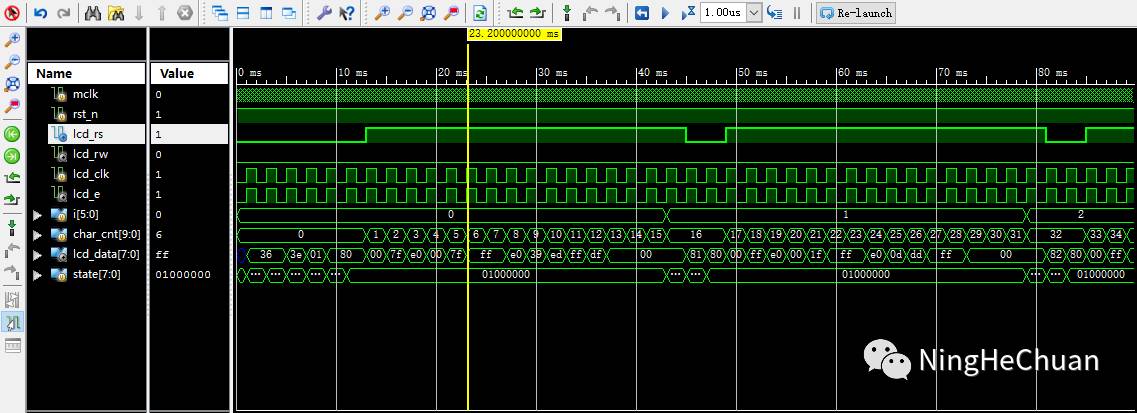Open the Find binoculars tool
The width and height of the screenshot is (1137, 413).
pyautogui.click(x=91, y=13)
